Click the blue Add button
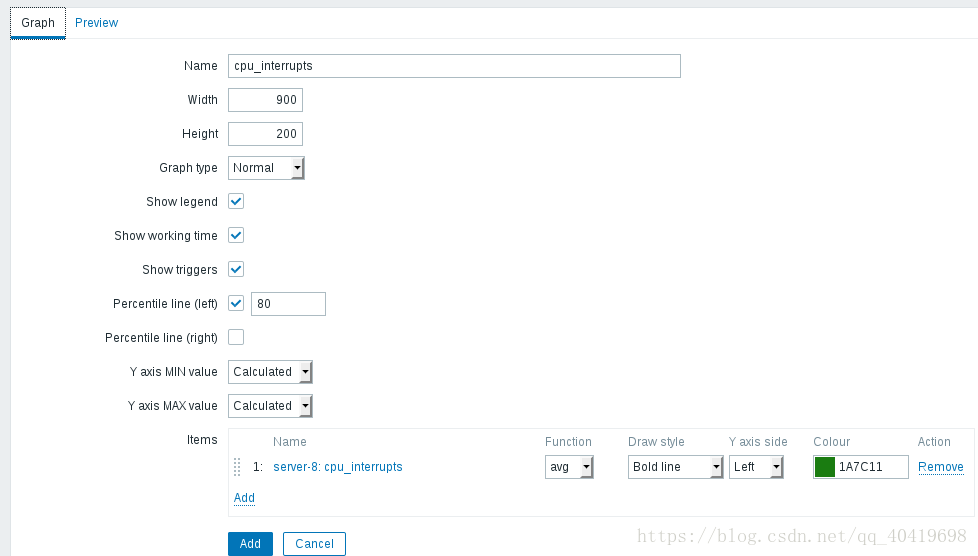978x556 pixels. 250,544
